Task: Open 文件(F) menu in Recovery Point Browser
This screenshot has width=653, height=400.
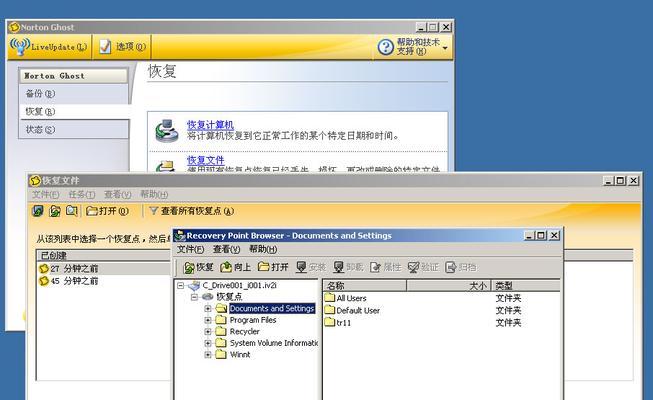Action: 190,249
